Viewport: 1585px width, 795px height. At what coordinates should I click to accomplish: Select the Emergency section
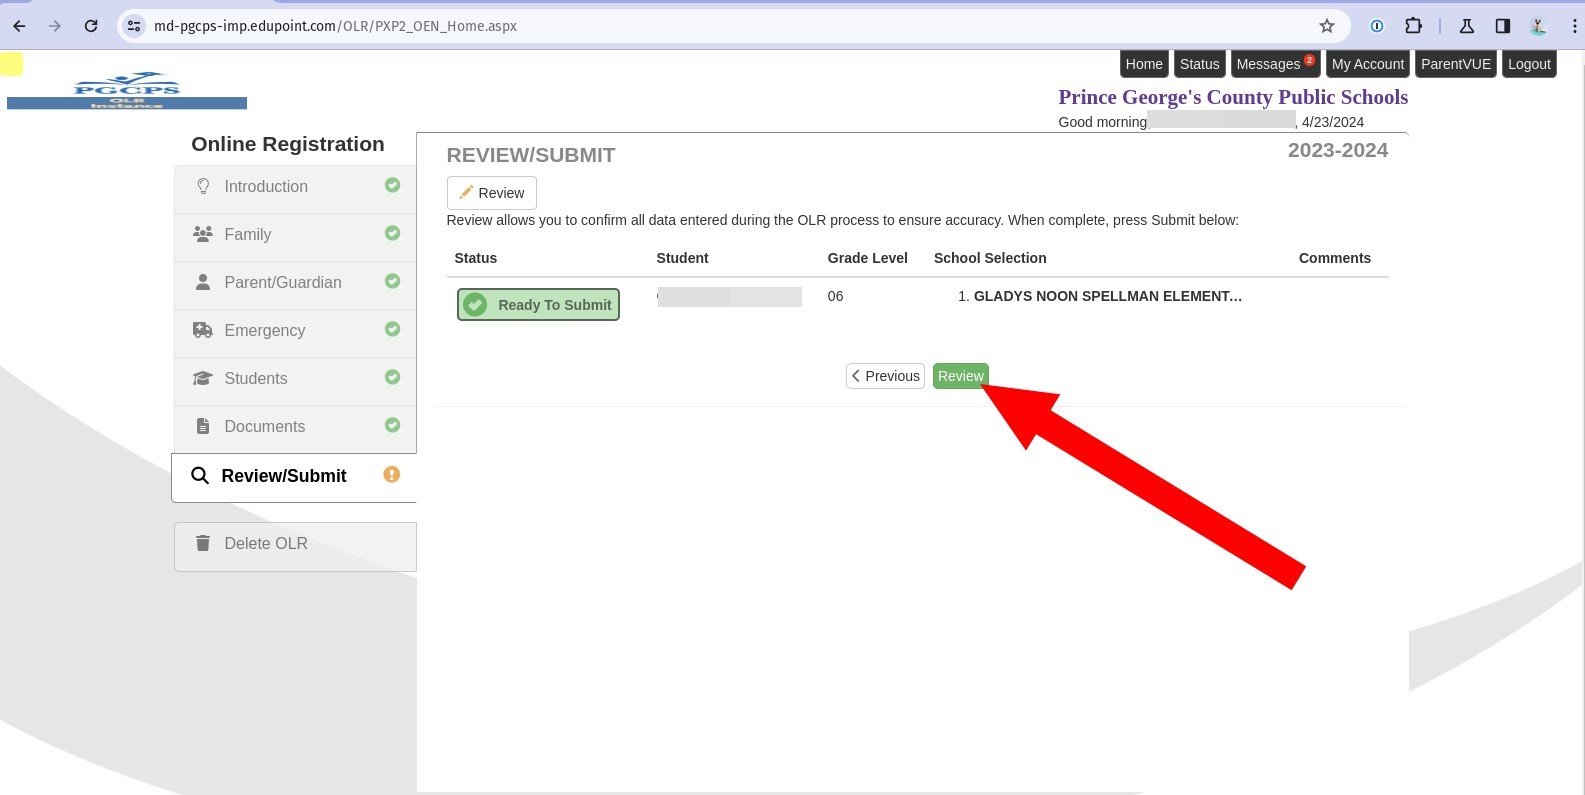click(265, 331)
